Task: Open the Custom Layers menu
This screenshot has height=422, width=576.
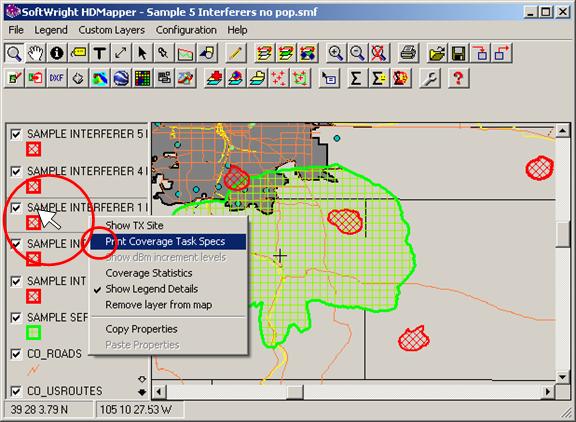Action: coord(112,30)
